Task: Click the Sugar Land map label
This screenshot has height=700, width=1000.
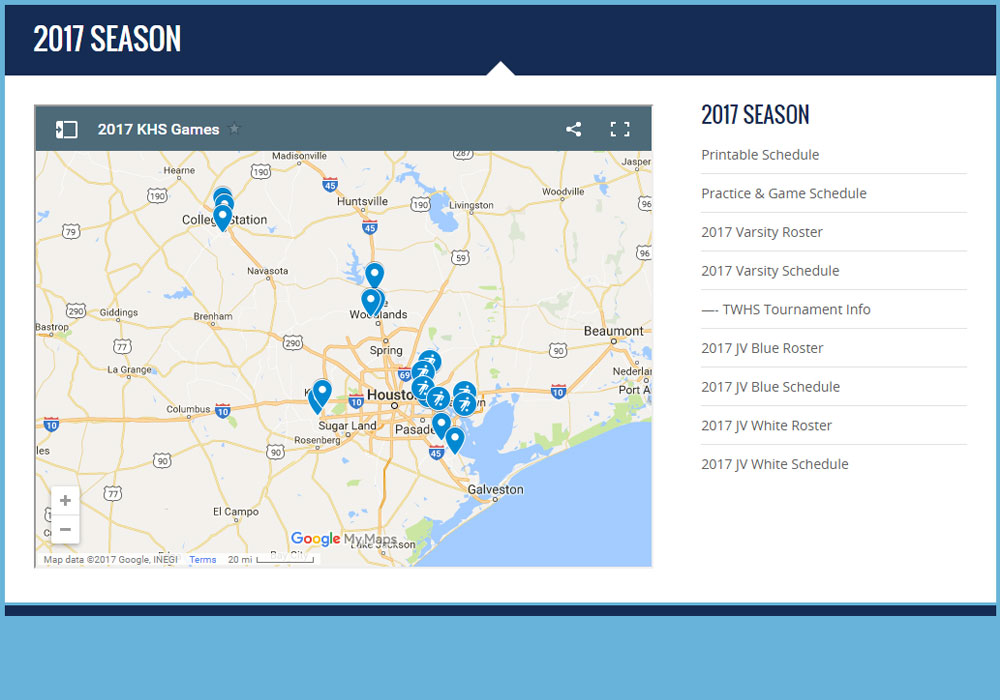Action: click(x=348, y=425)
